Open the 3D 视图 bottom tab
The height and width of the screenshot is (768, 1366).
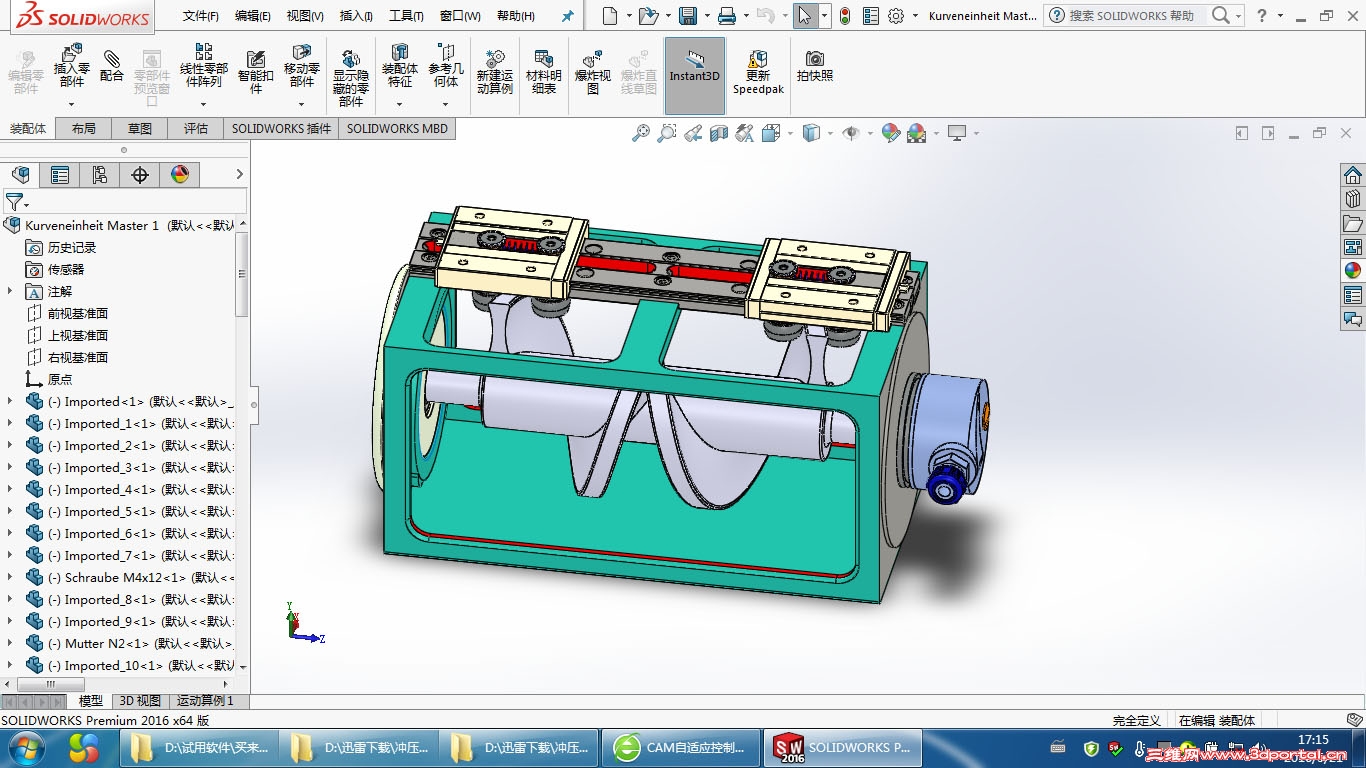tap(140, 701)
